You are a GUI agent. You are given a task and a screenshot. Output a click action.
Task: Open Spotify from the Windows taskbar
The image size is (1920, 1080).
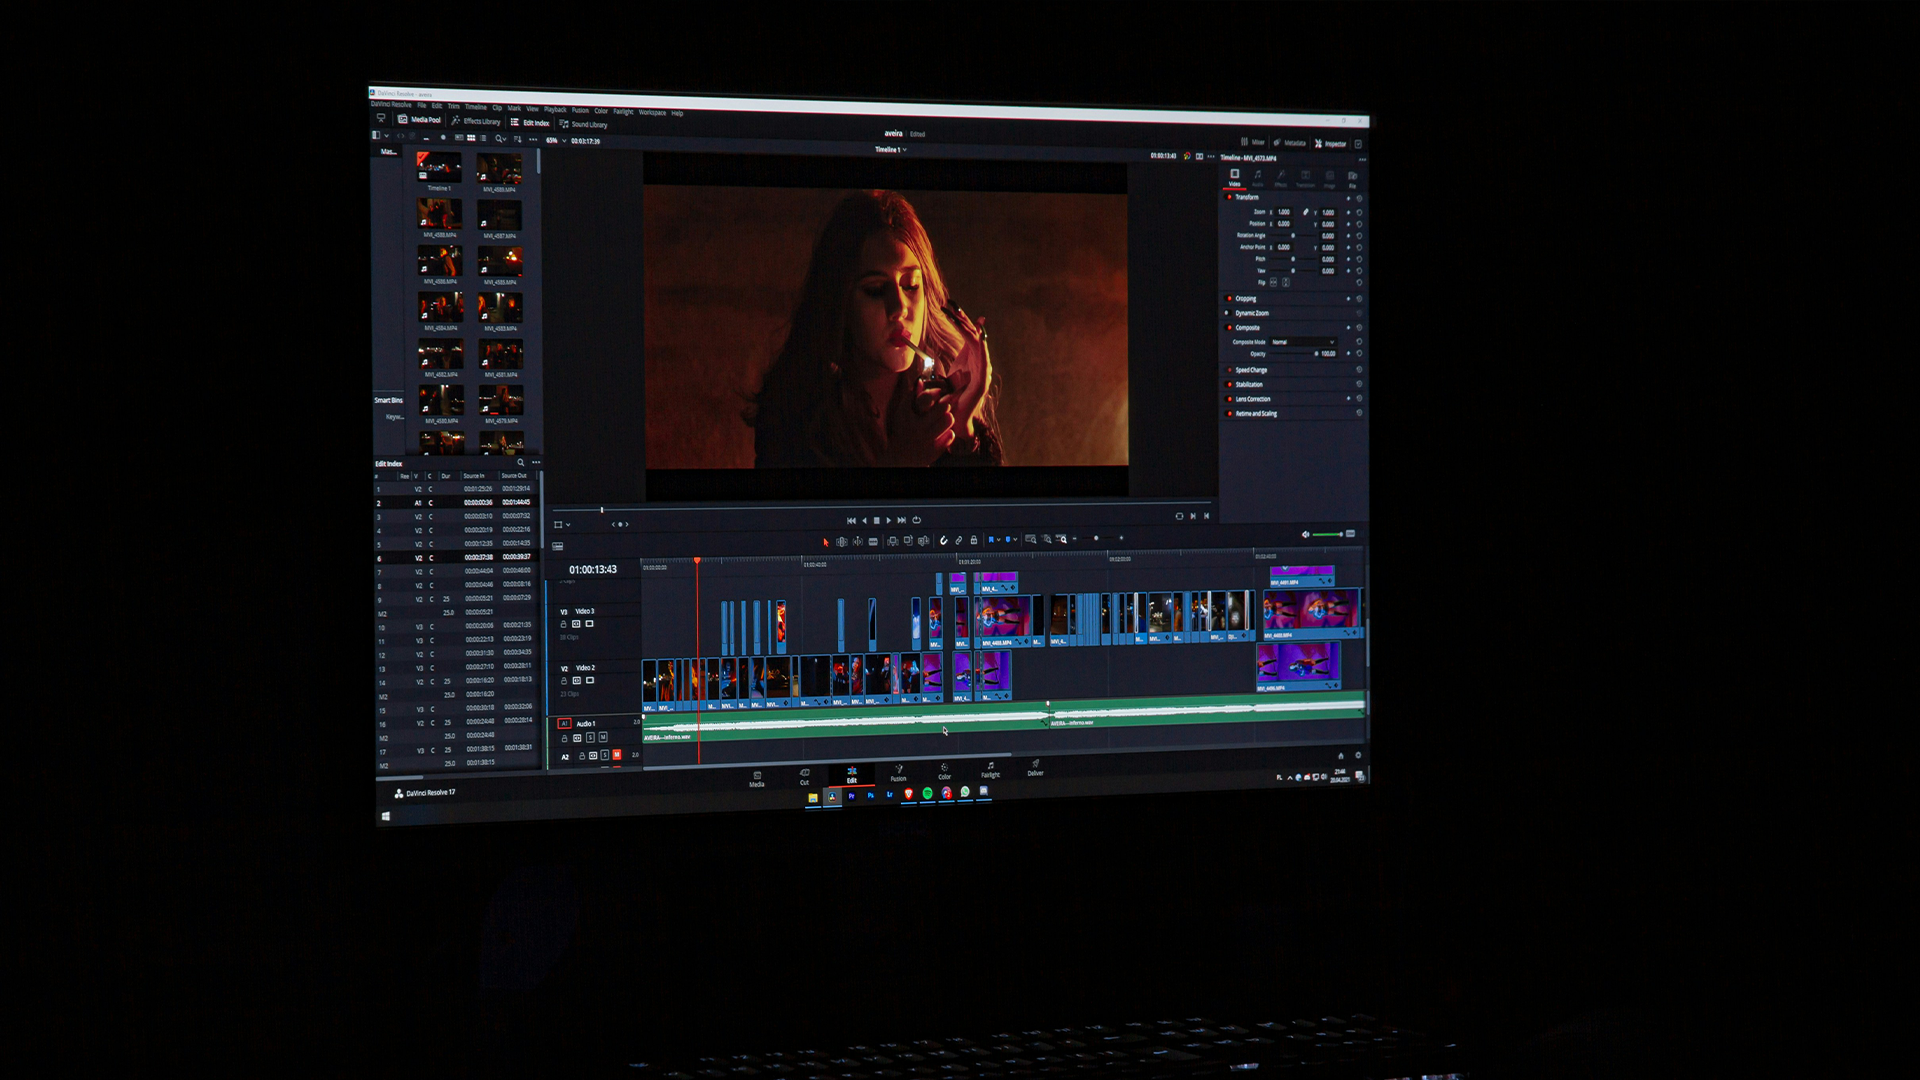[x=927, y=793]
